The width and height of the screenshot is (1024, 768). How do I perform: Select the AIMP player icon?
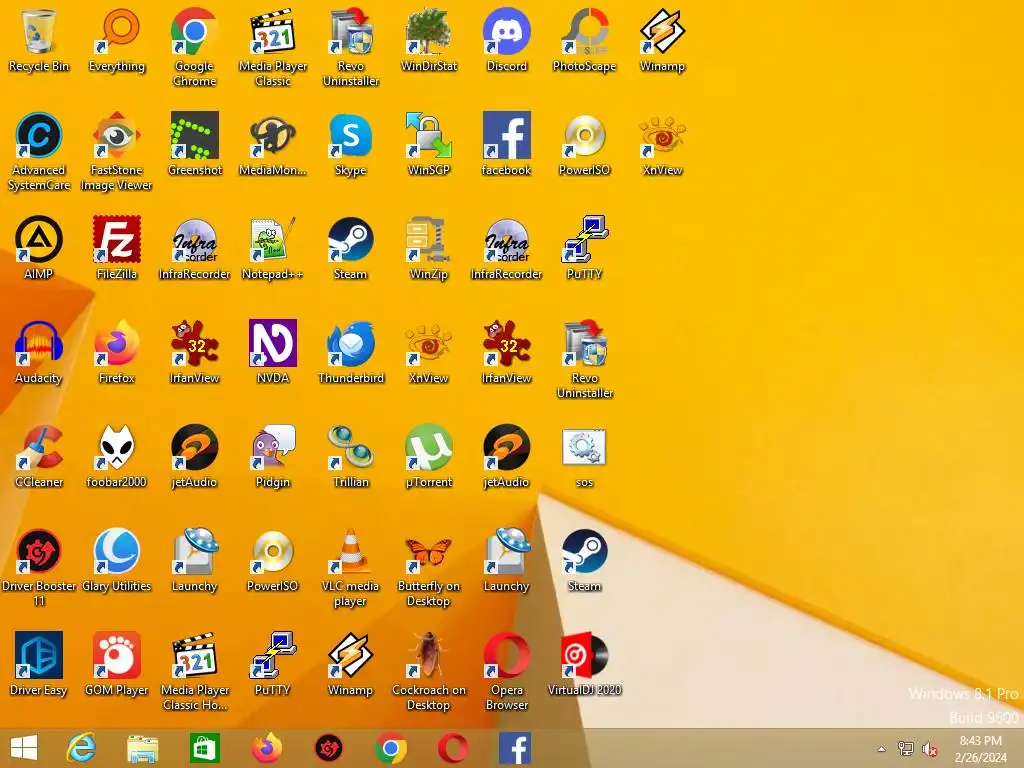[x=39, y=249]
